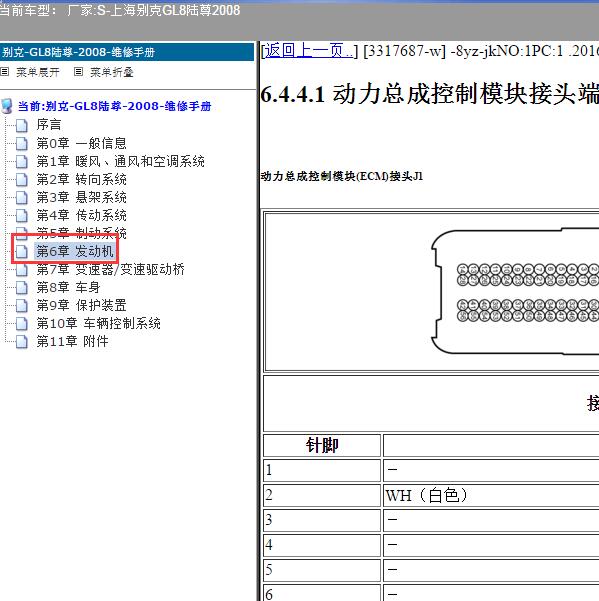This screenshot has height=601, width=599.
Task: Click the ECM connector J1 diagram
Action: pos(515,292)
